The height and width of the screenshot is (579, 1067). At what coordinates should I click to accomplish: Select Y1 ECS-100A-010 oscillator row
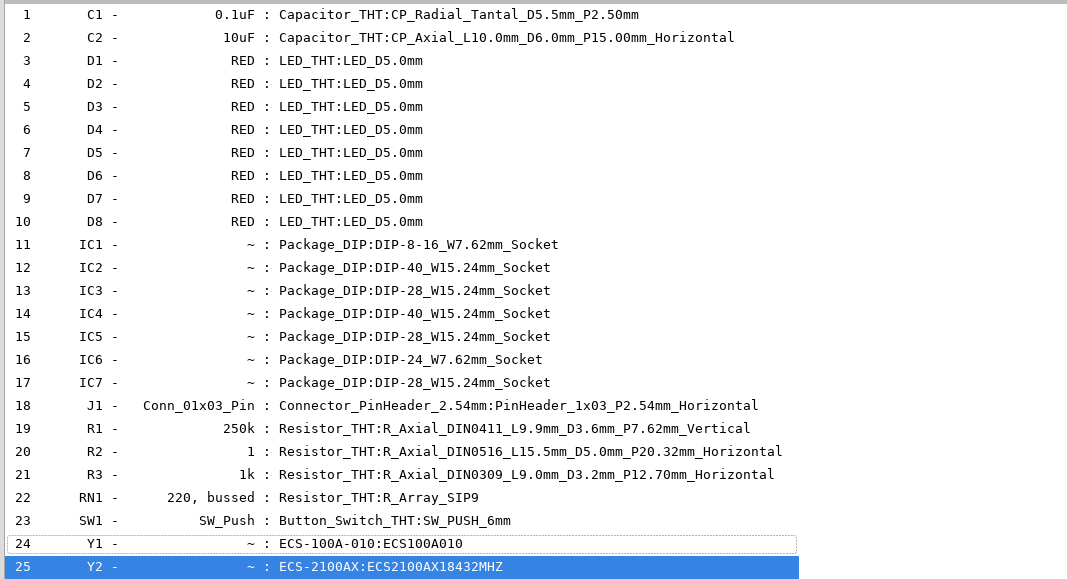pyautogui.click(x=401, y=544)
